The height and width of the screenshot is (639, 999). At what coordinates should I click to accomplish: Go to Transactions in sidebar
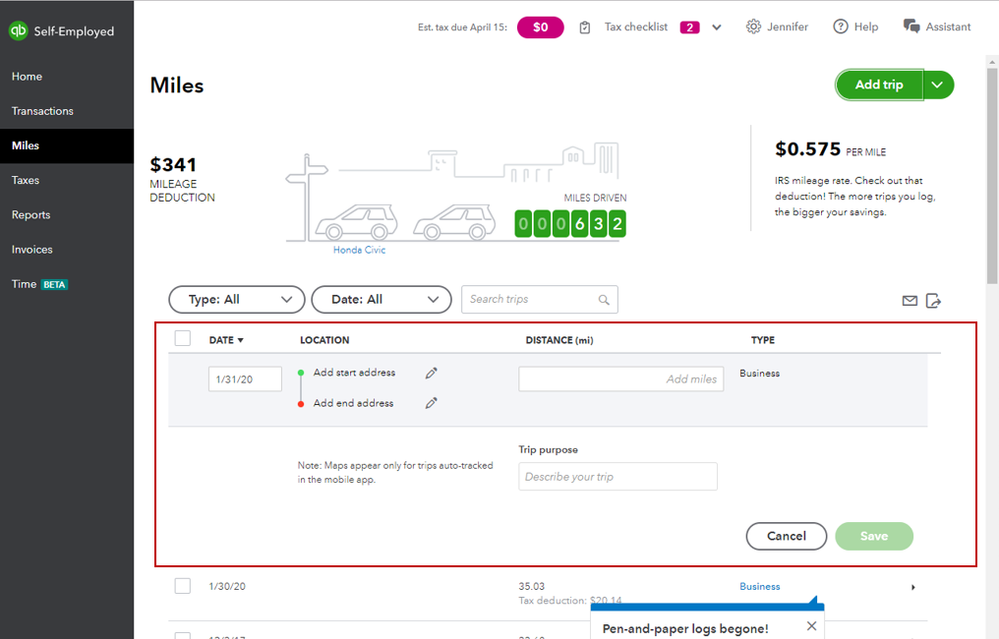(x=43, y=111)
